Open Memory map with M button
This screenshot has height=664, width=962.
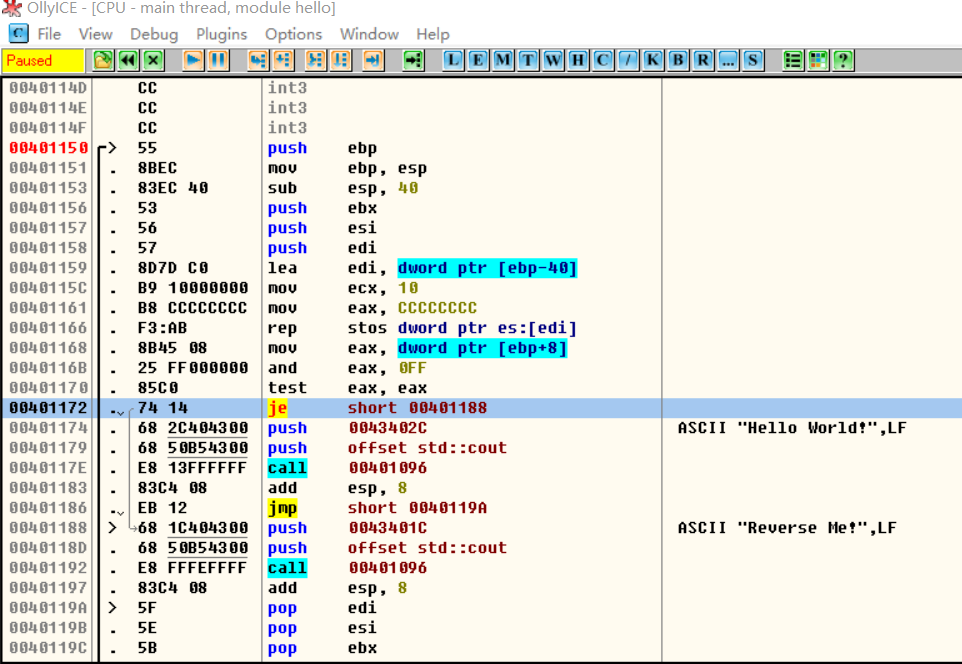(503, 60)
